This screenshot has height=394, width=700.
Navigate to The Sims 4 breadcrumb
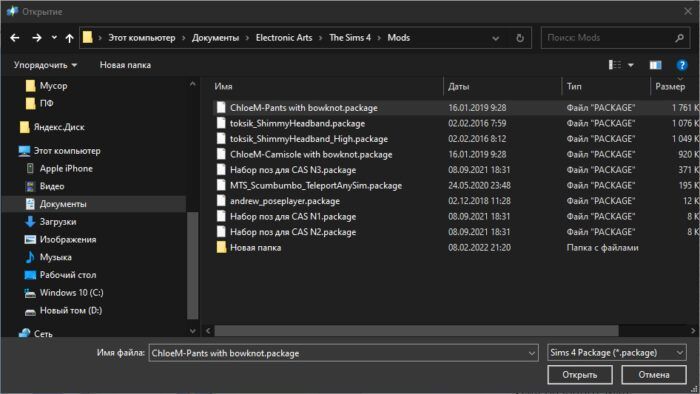[350, 38]
